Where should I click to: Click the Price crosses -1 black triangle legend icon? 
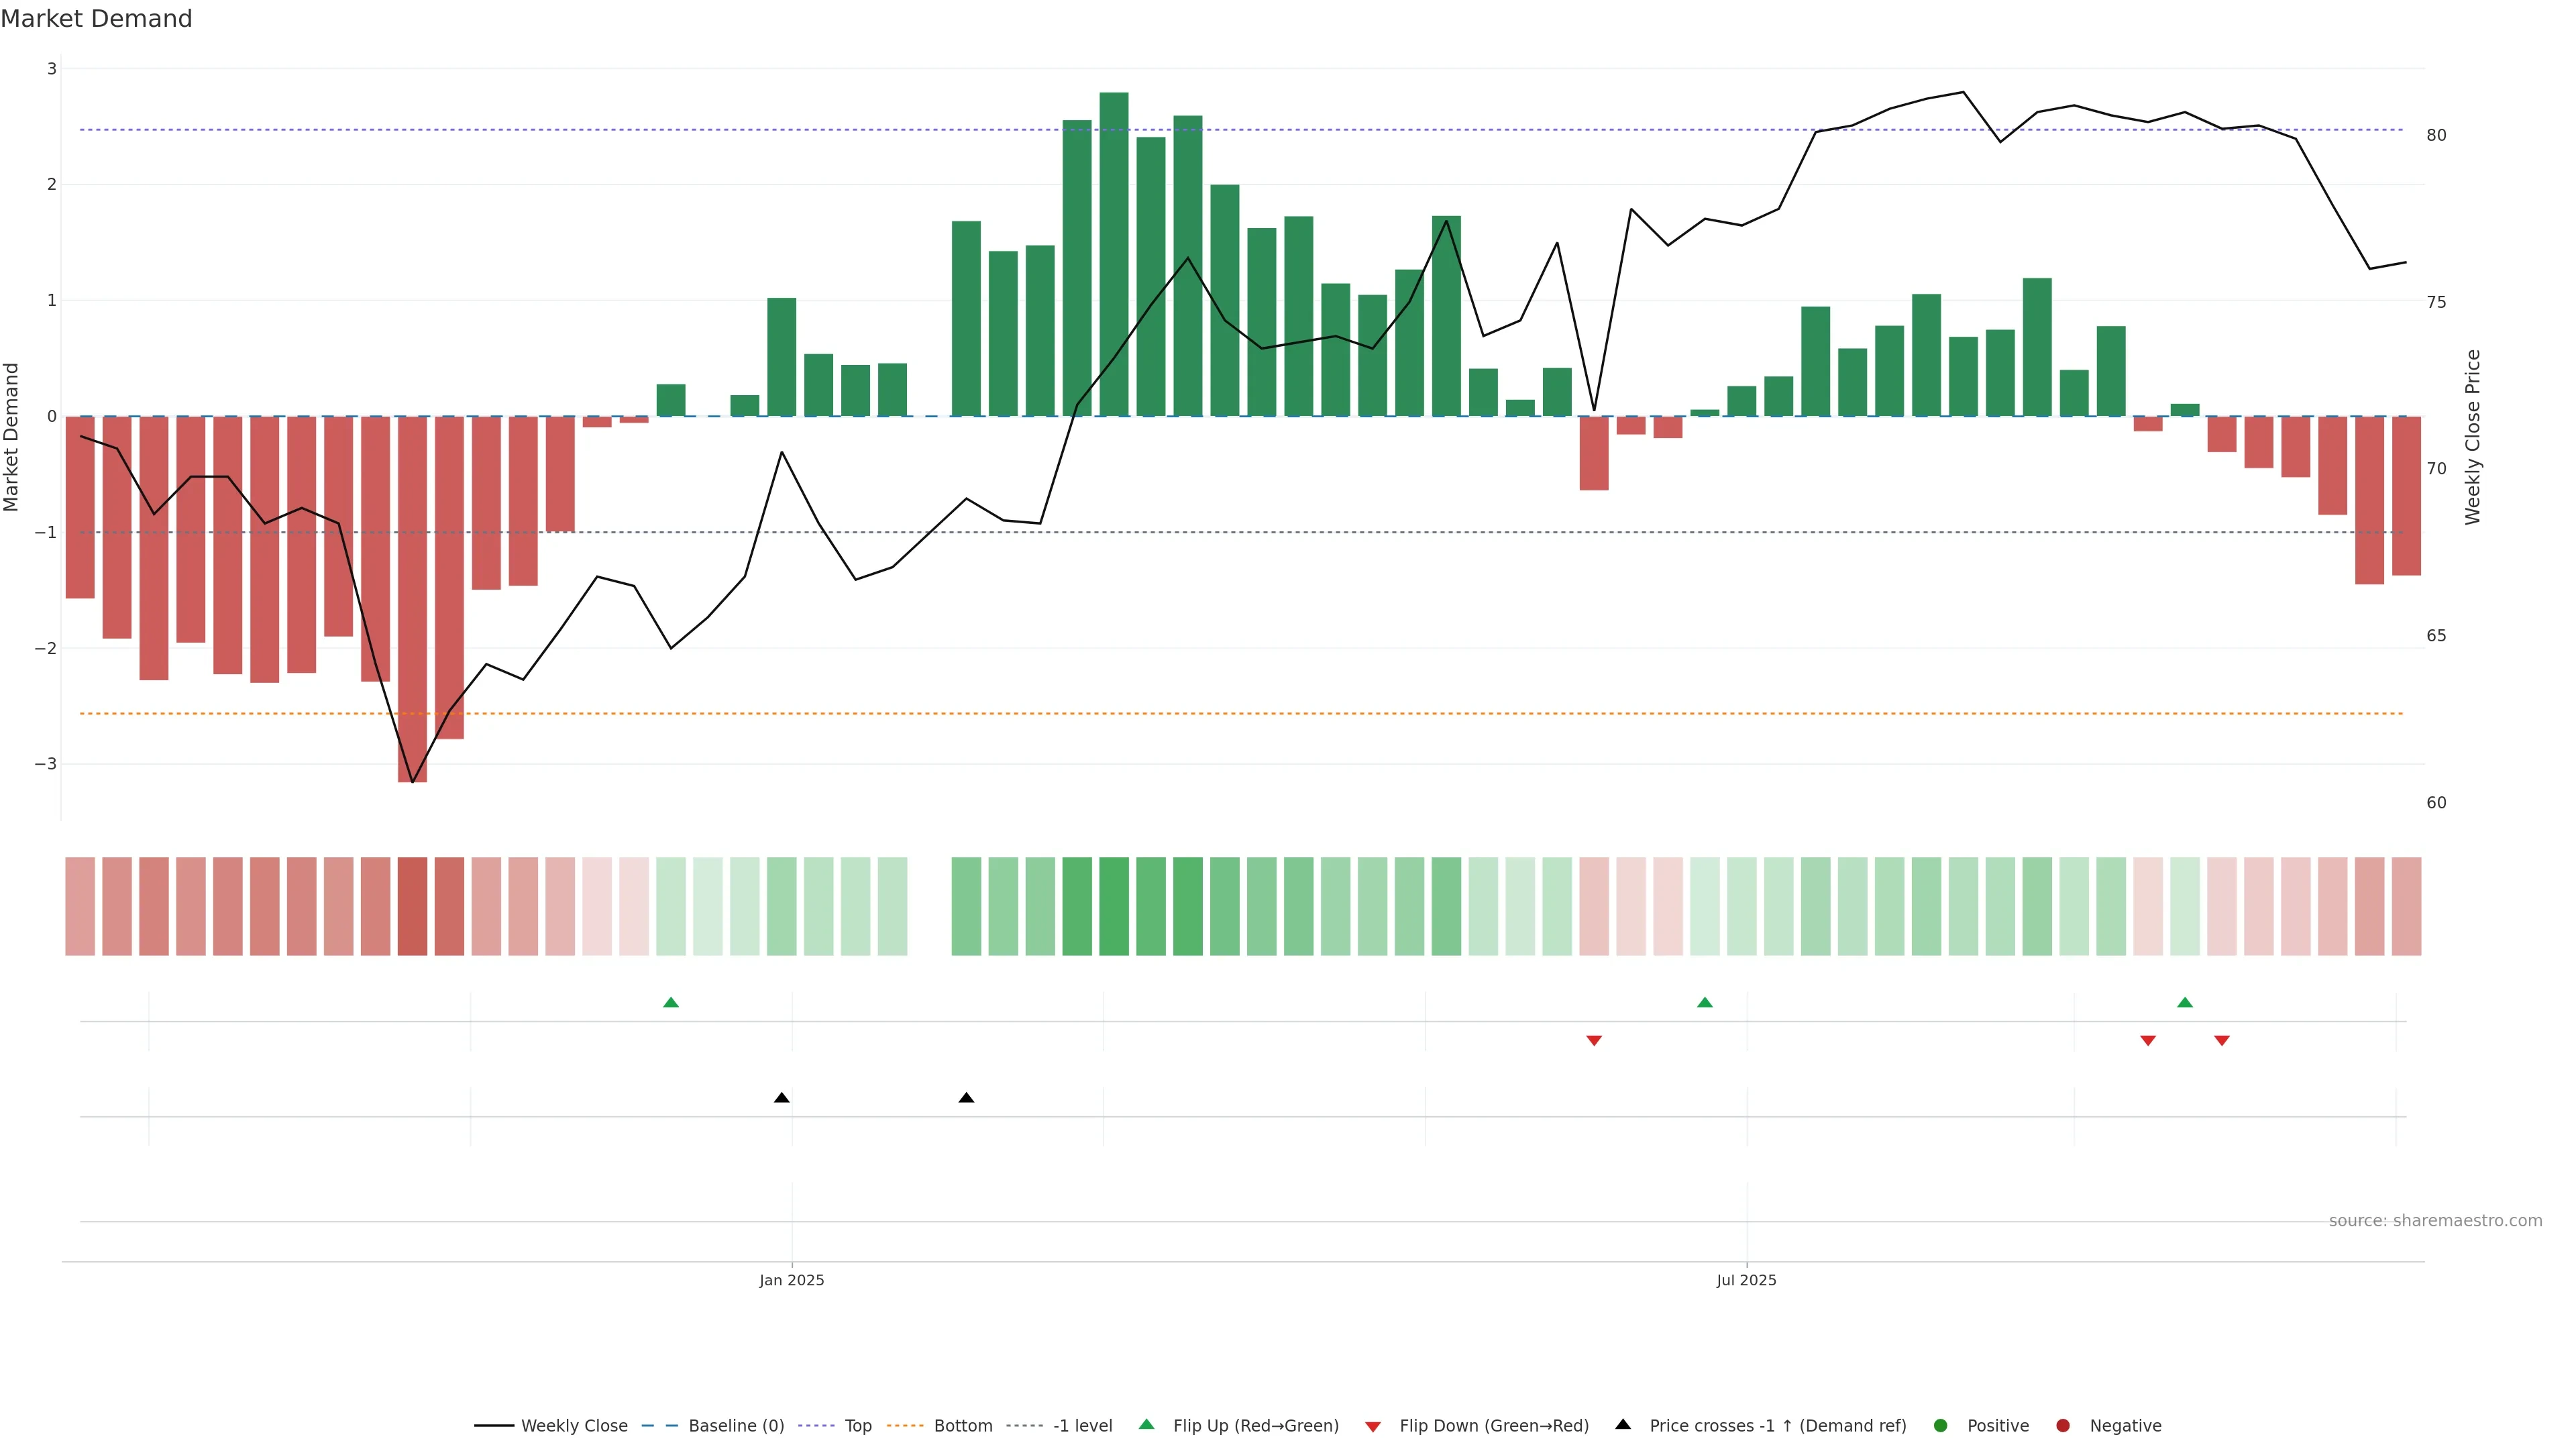1623,1425
